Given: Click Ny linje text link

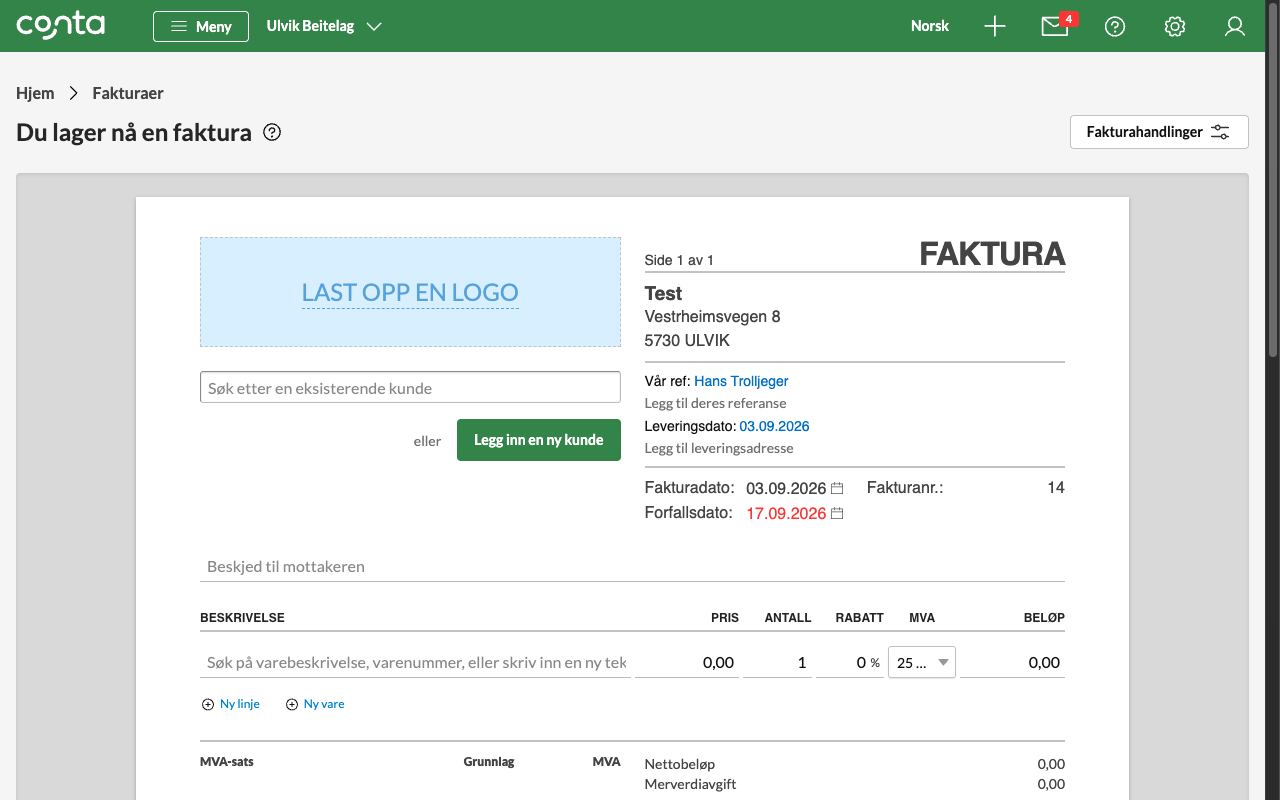Looking at the screenshot, I should point(240,704).
